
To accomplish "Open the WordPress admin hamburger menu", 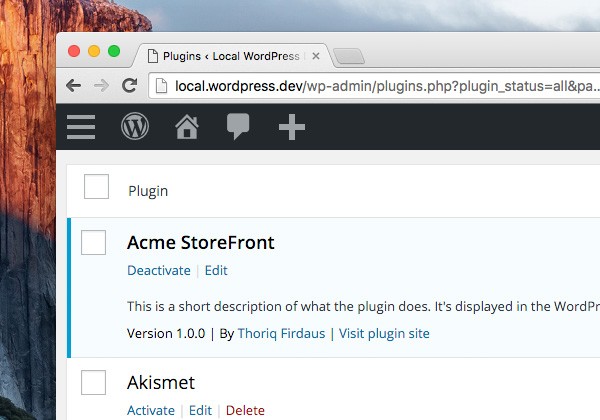I will pos(81,127).
